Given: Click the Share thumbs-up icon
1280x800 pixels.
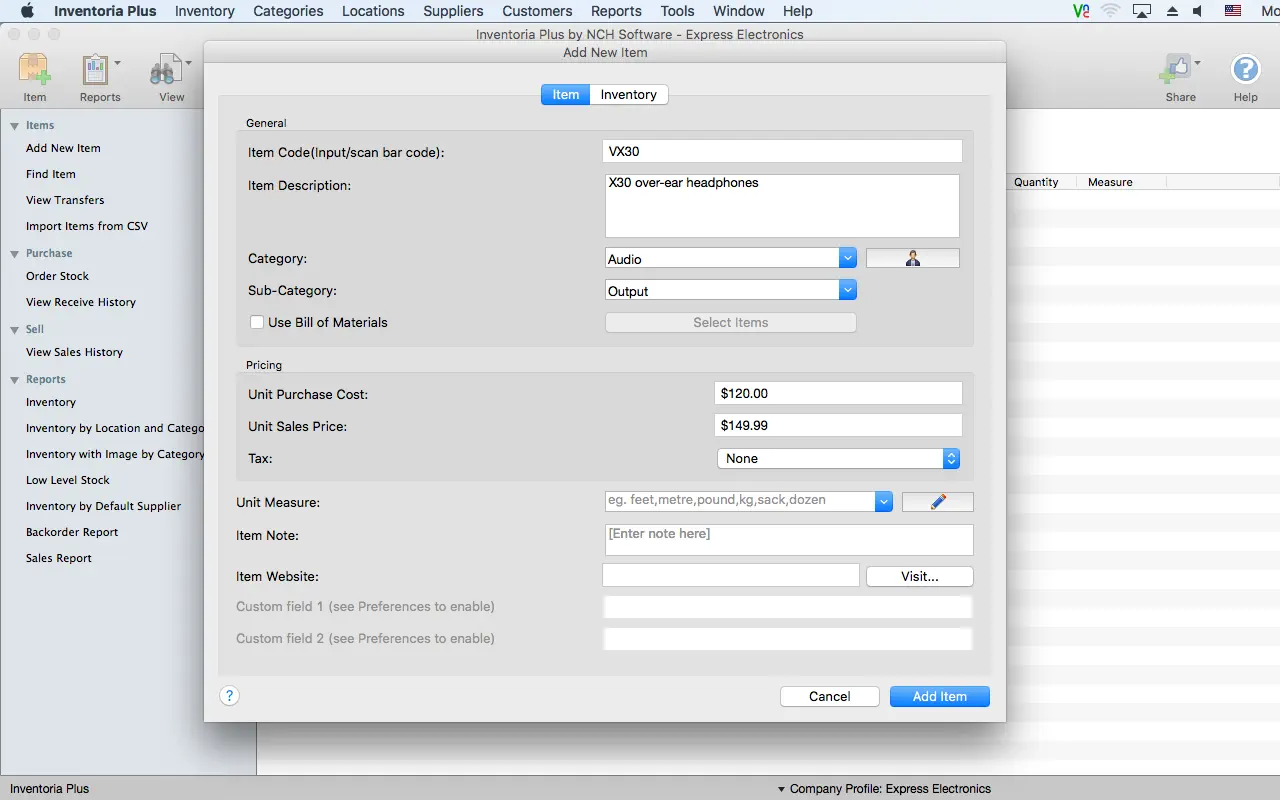Looking at the screenshot, I should pyautogui.click(x=1175, y=71).
